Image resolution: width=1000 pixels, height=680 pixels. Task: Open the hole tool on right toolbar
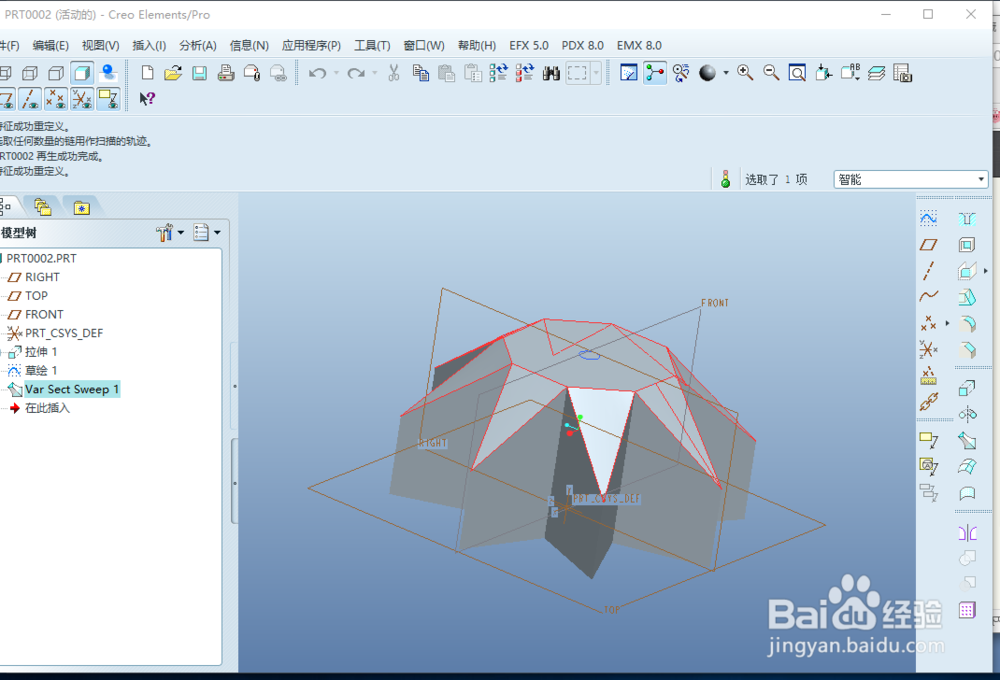tap(967, 219)
